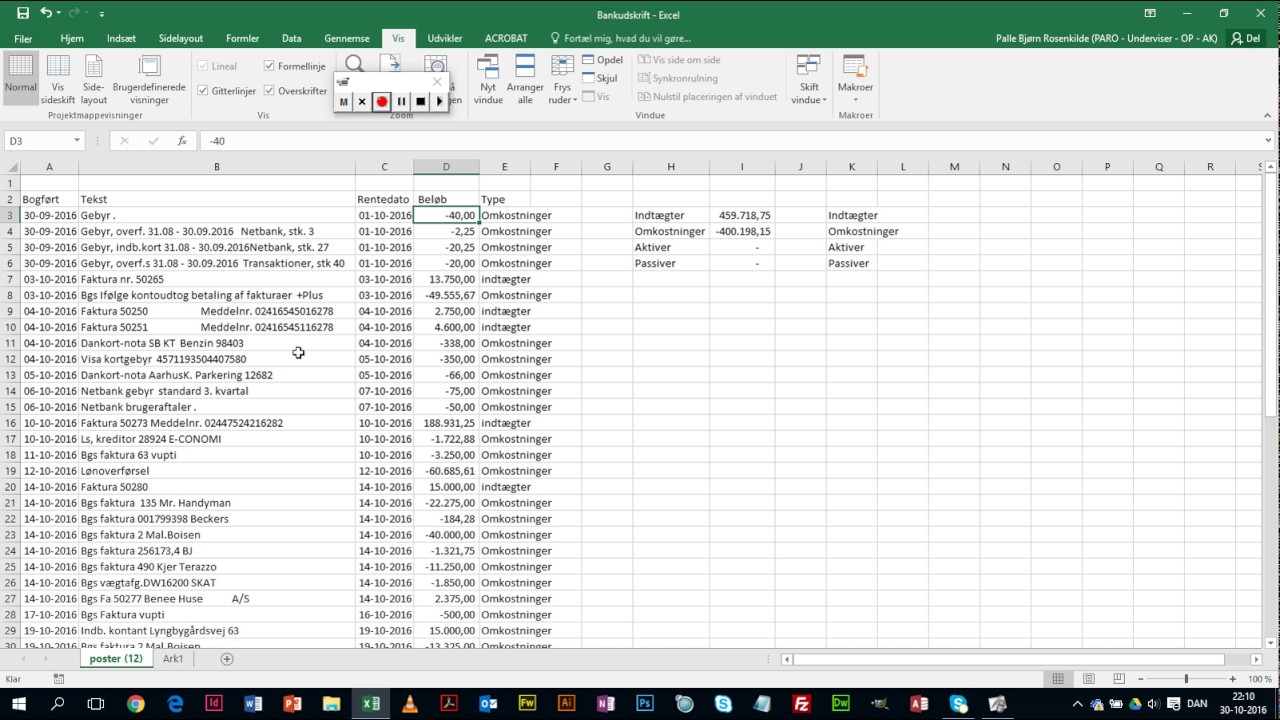Toggle the Lineal checkbox

tap(203, 66)
